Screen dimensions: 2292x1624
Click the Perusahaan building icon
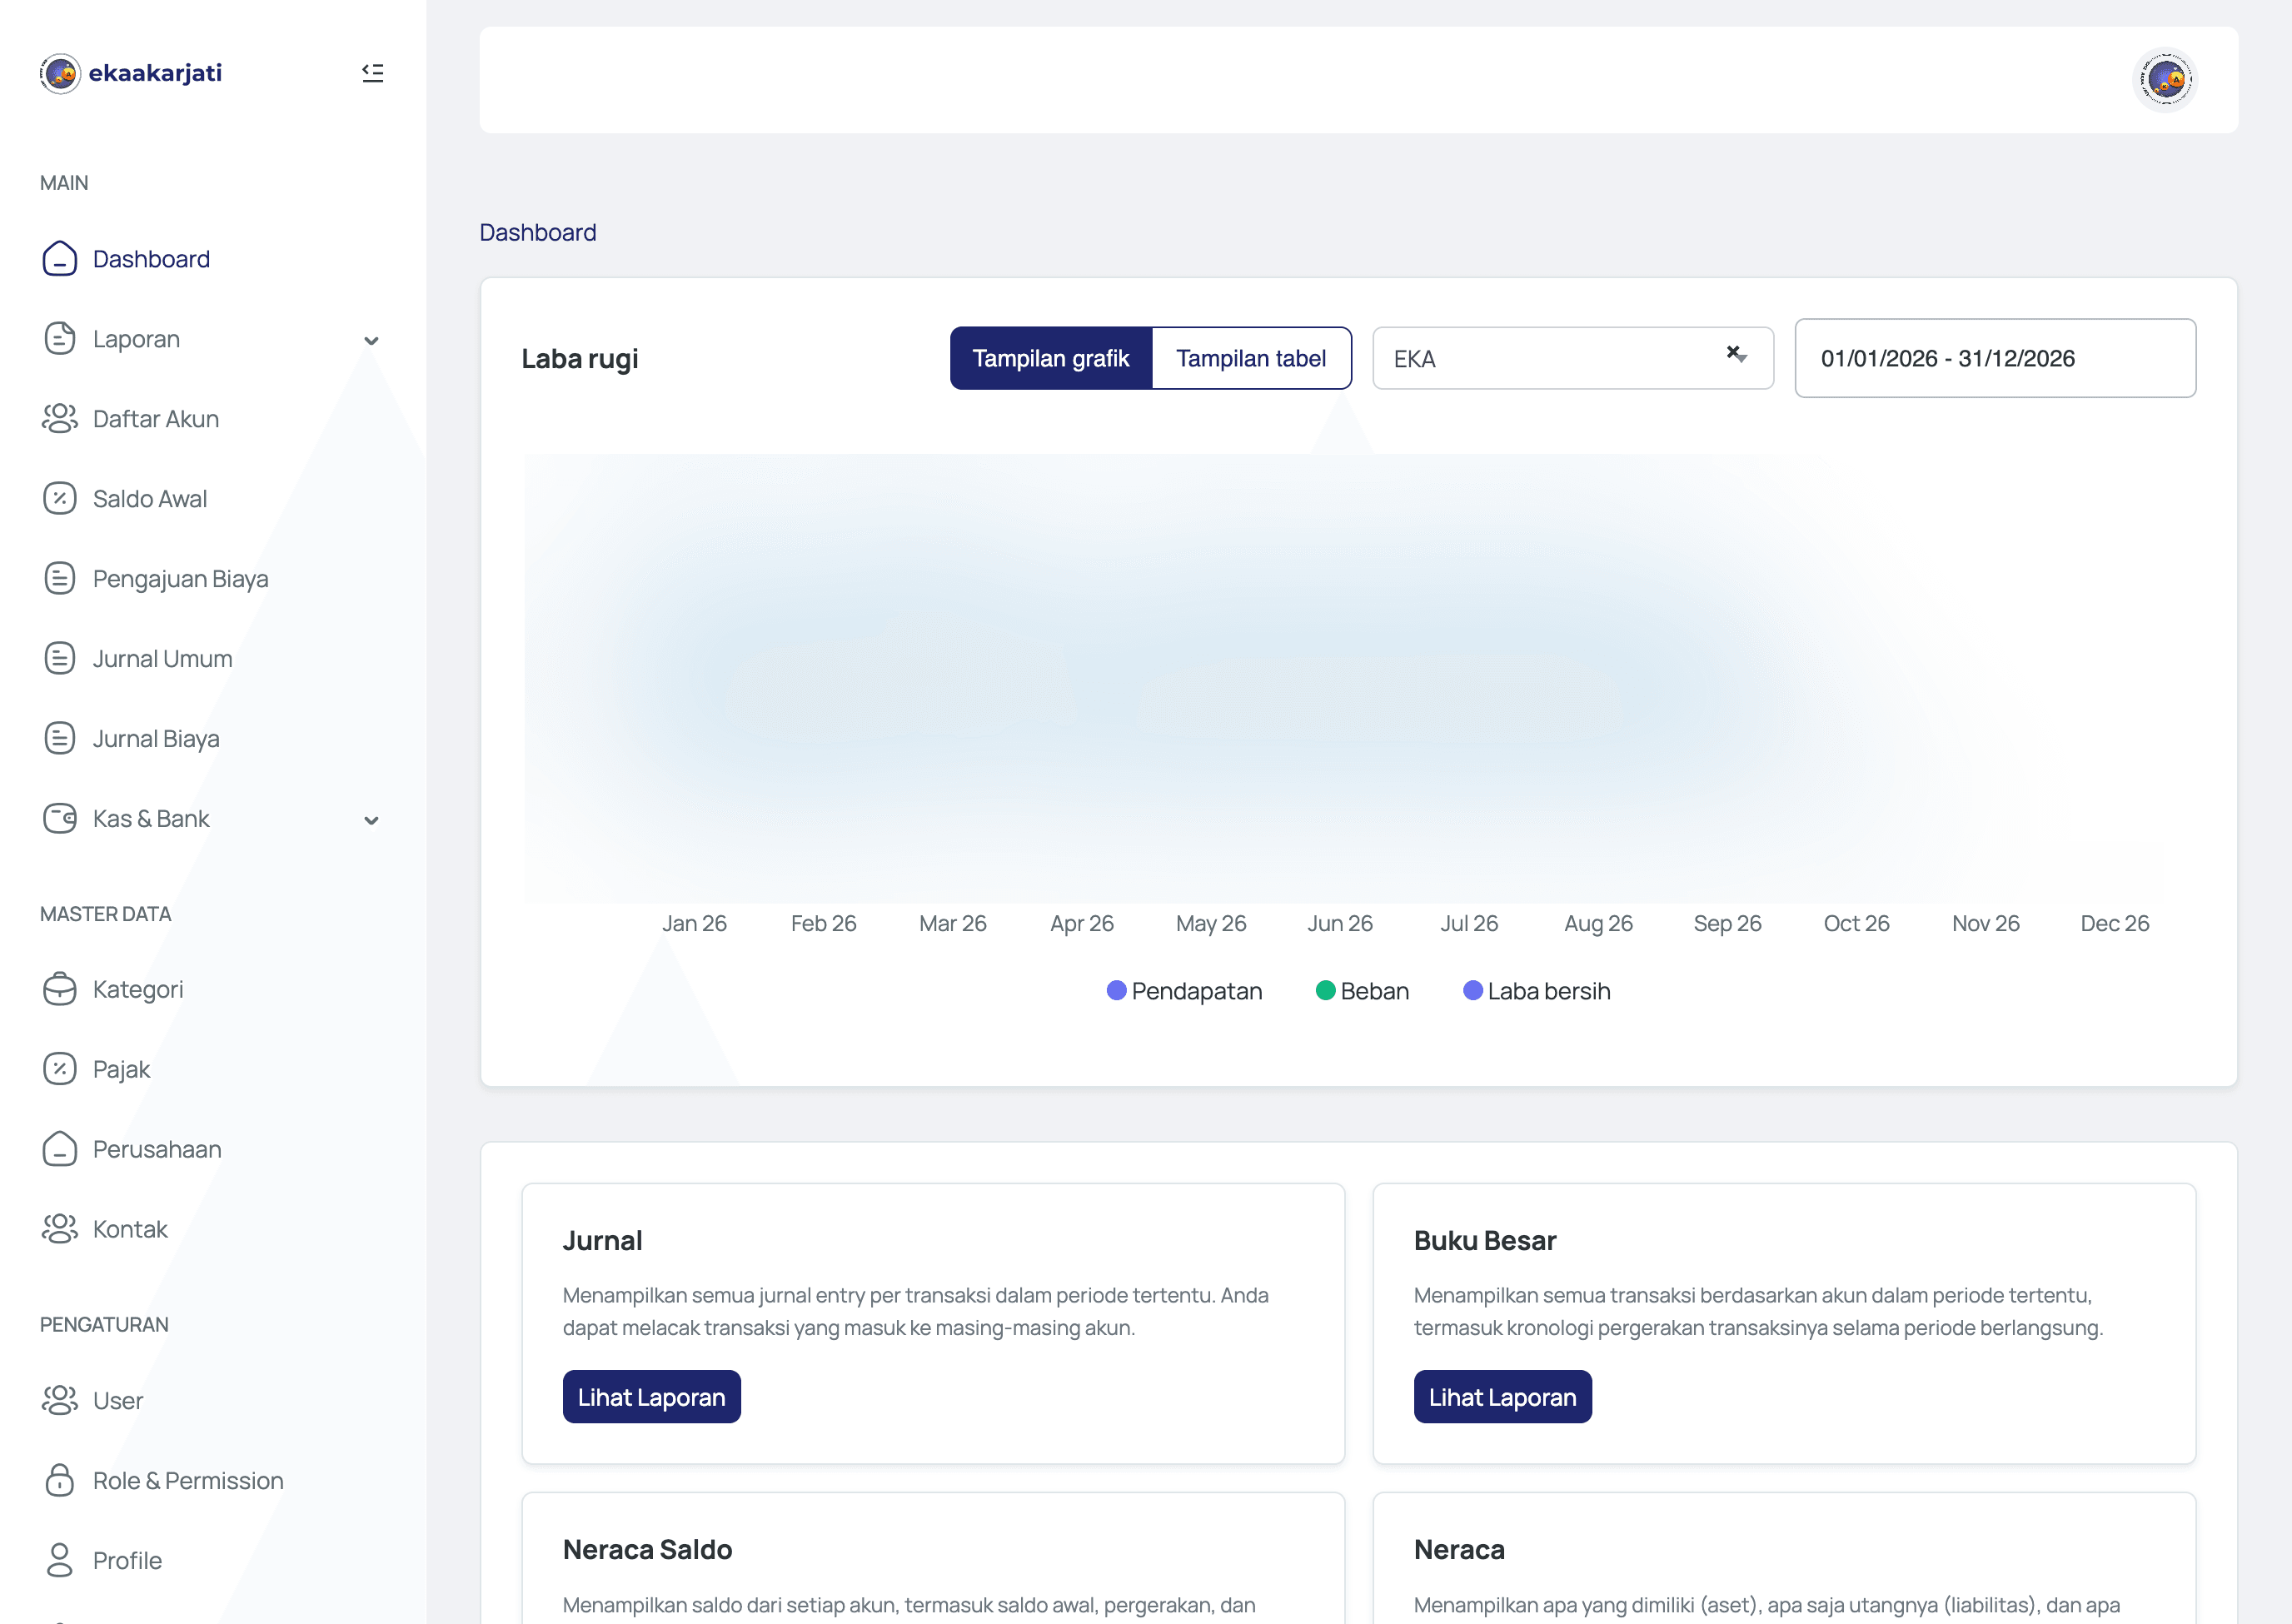point(60,1149)
